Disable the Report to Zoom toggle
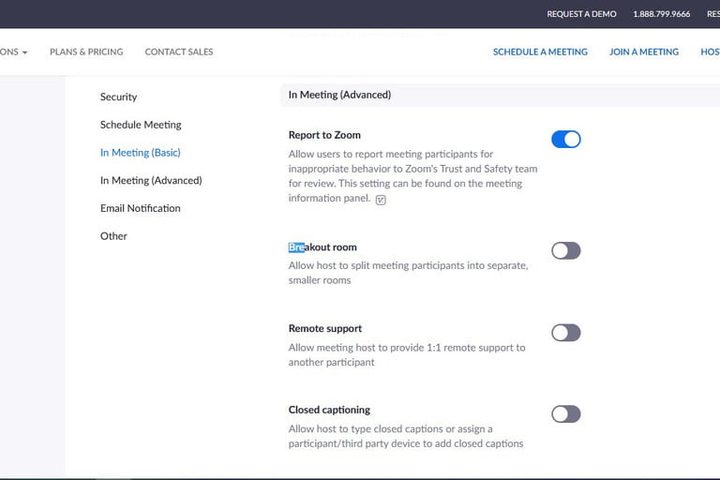 [565, 139]
